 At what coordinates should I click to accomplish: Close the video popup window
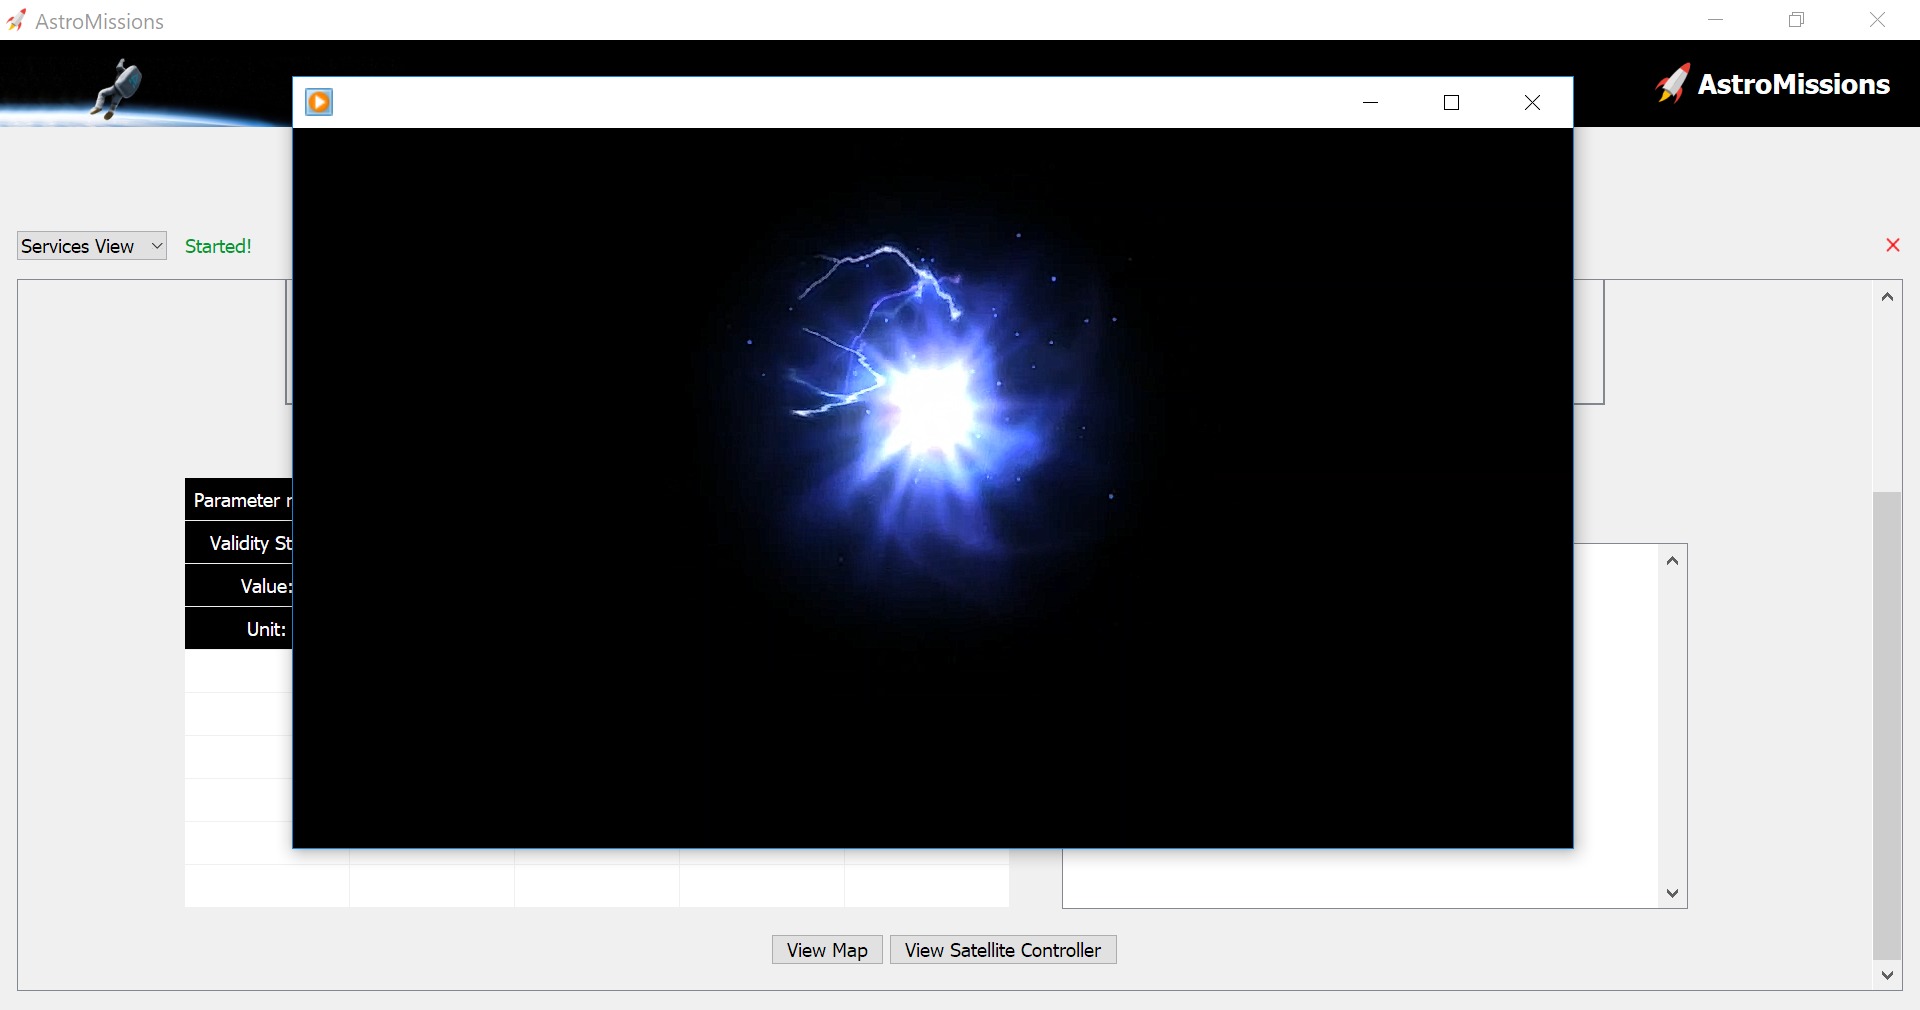click(x=1532, y=102)
